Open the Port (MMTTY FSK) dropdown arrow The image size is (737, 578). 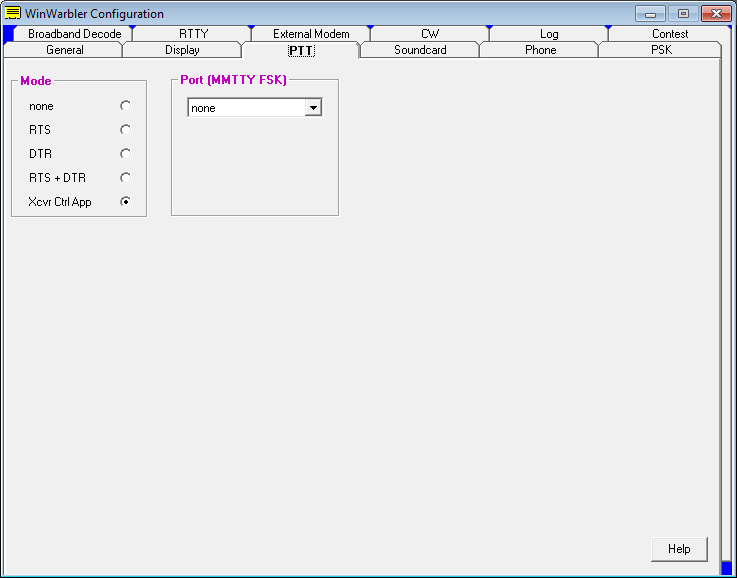(x=313, y=108)
